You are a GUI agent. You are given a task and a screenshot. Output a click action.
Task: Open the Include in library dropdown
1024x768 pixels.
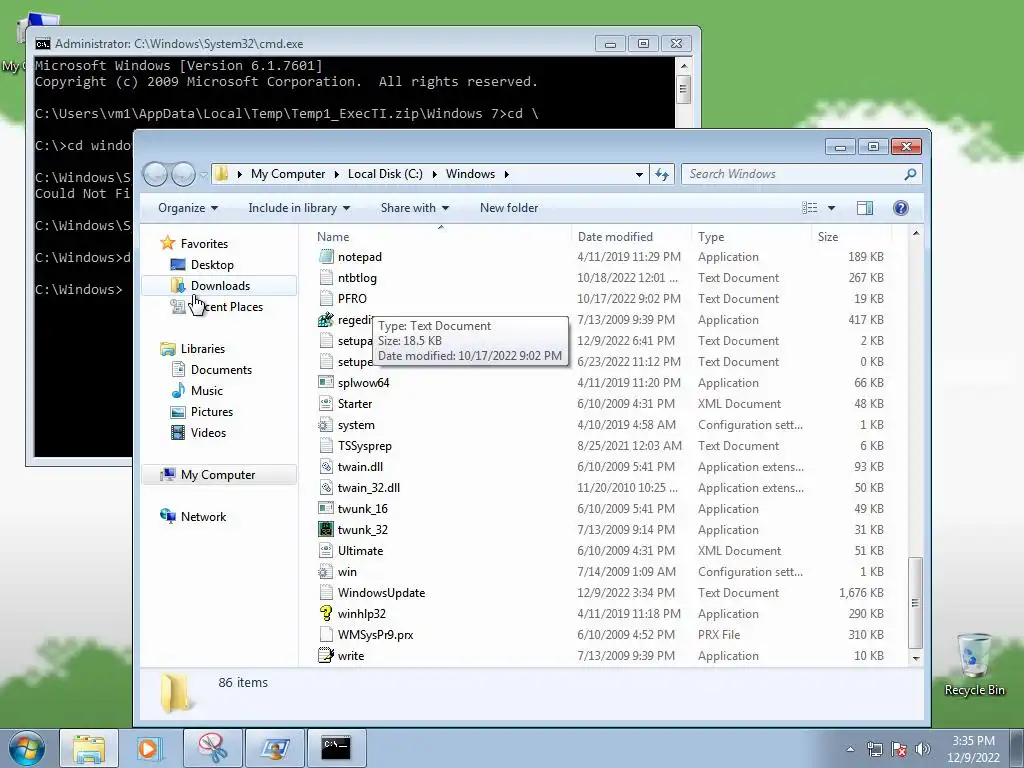(298, 208)
